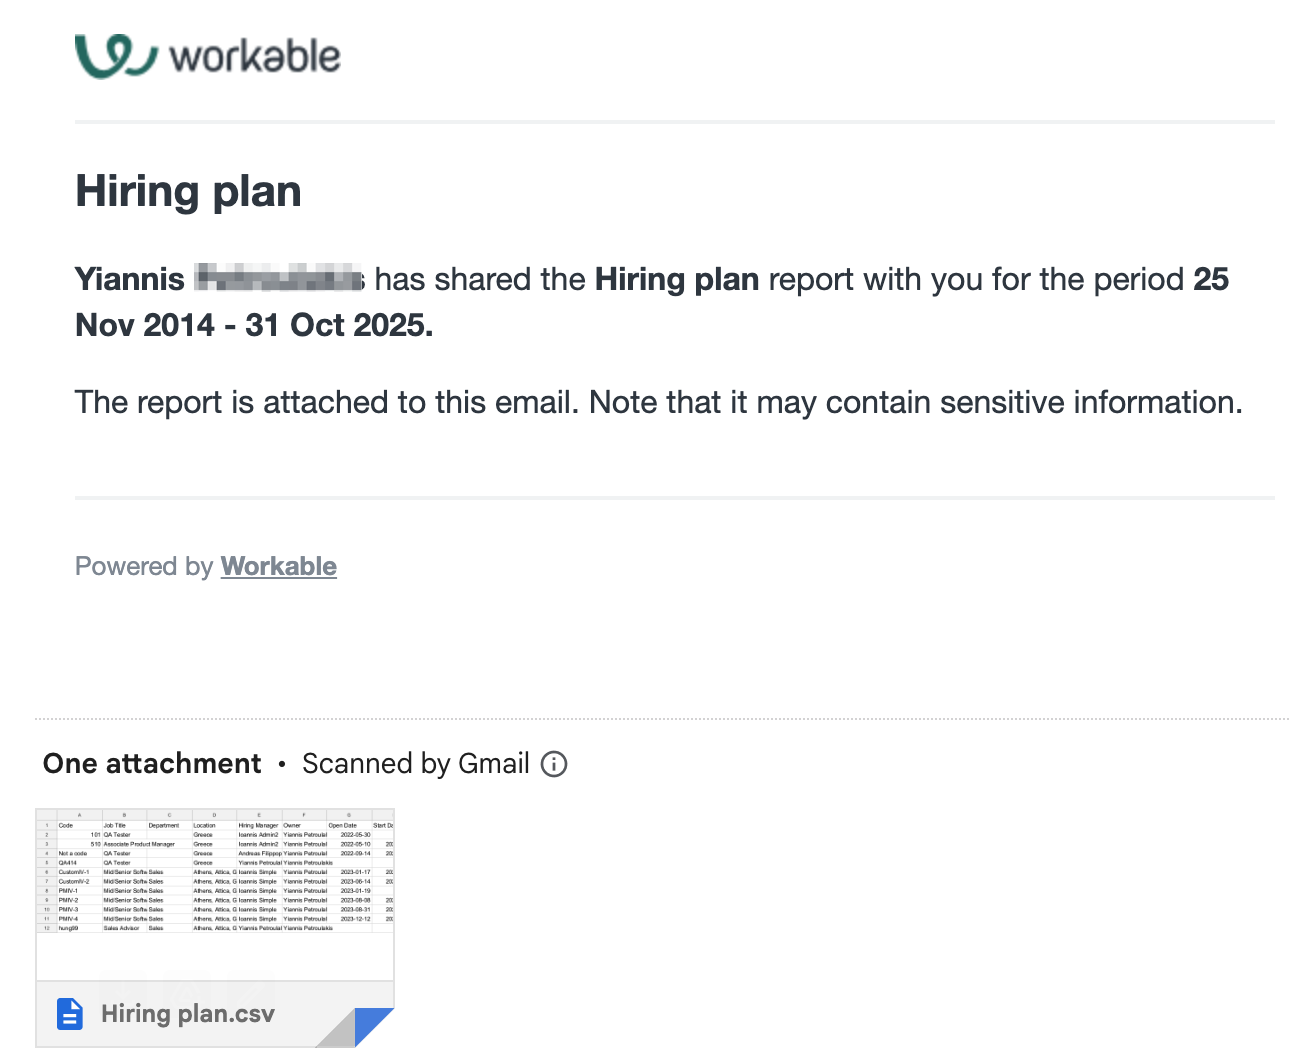Image resolution: width=1290 pixels, height=1060 pixels.
Task: Click the blue folded corner of the attachment card
Action: tap(374, 1027)
